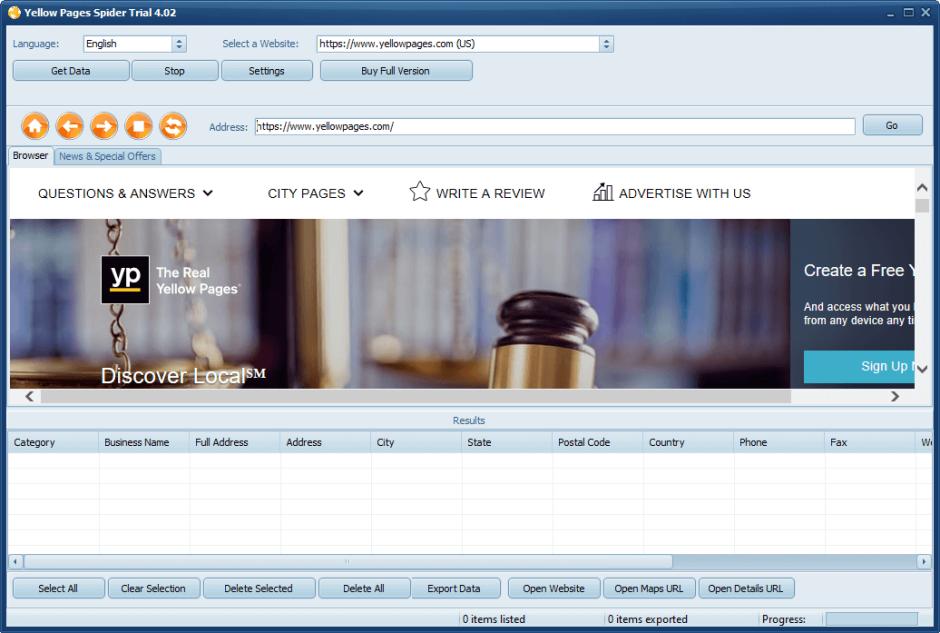Click the Get Data button

[71, 71]
